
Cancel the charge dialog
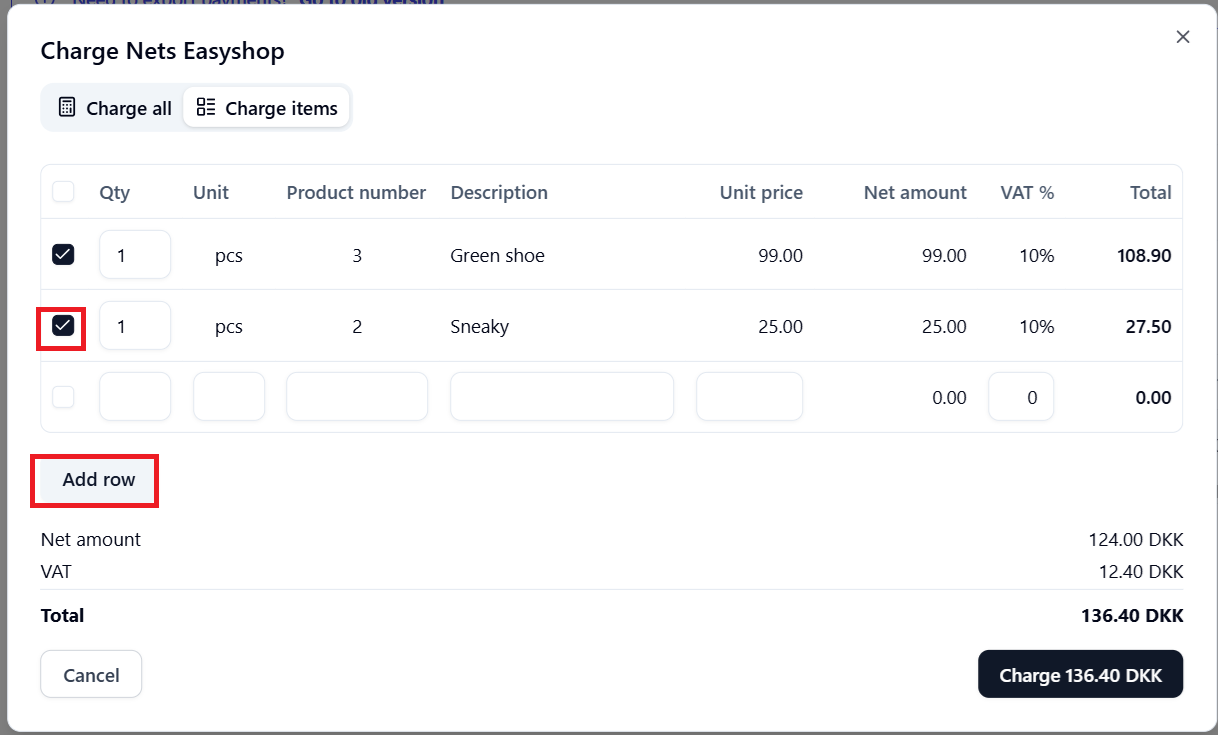coord(91,675)
